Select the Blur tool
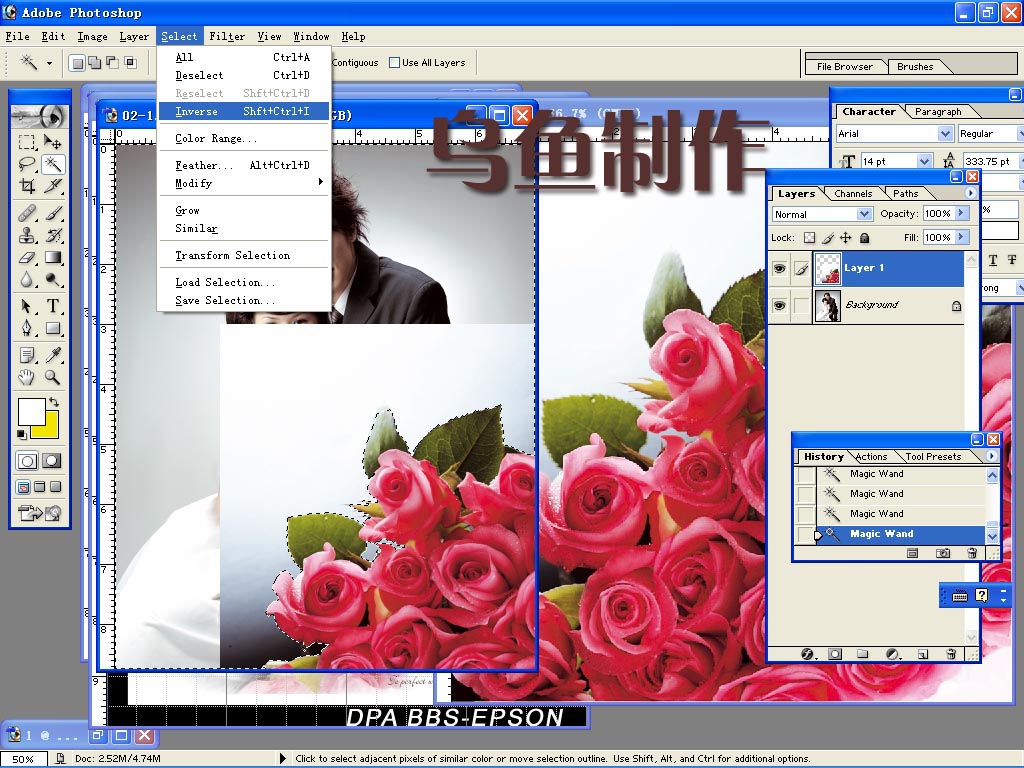 (27, 280)
